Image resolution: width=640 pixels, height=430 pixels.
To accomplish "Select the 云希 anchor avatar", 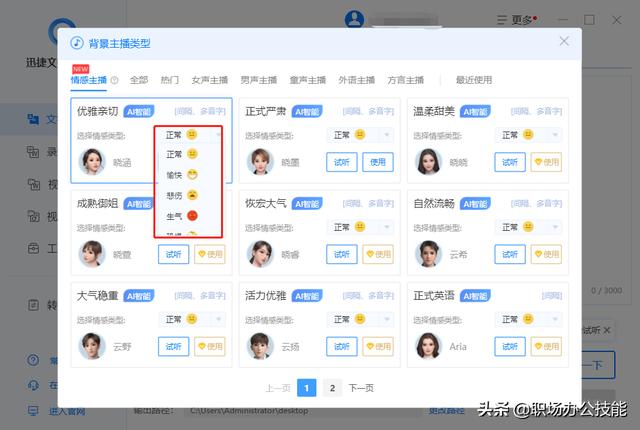I will (429, 254).
